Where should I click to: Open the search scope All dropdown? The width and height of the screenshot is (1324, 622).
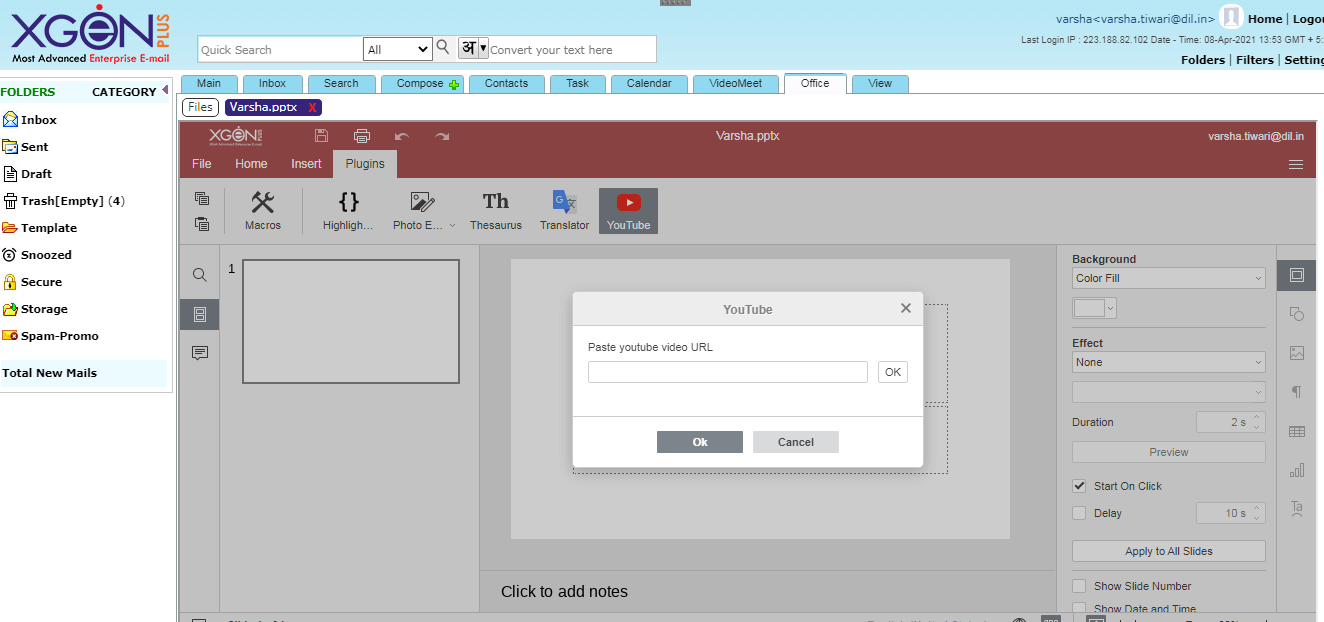[397, 49]
